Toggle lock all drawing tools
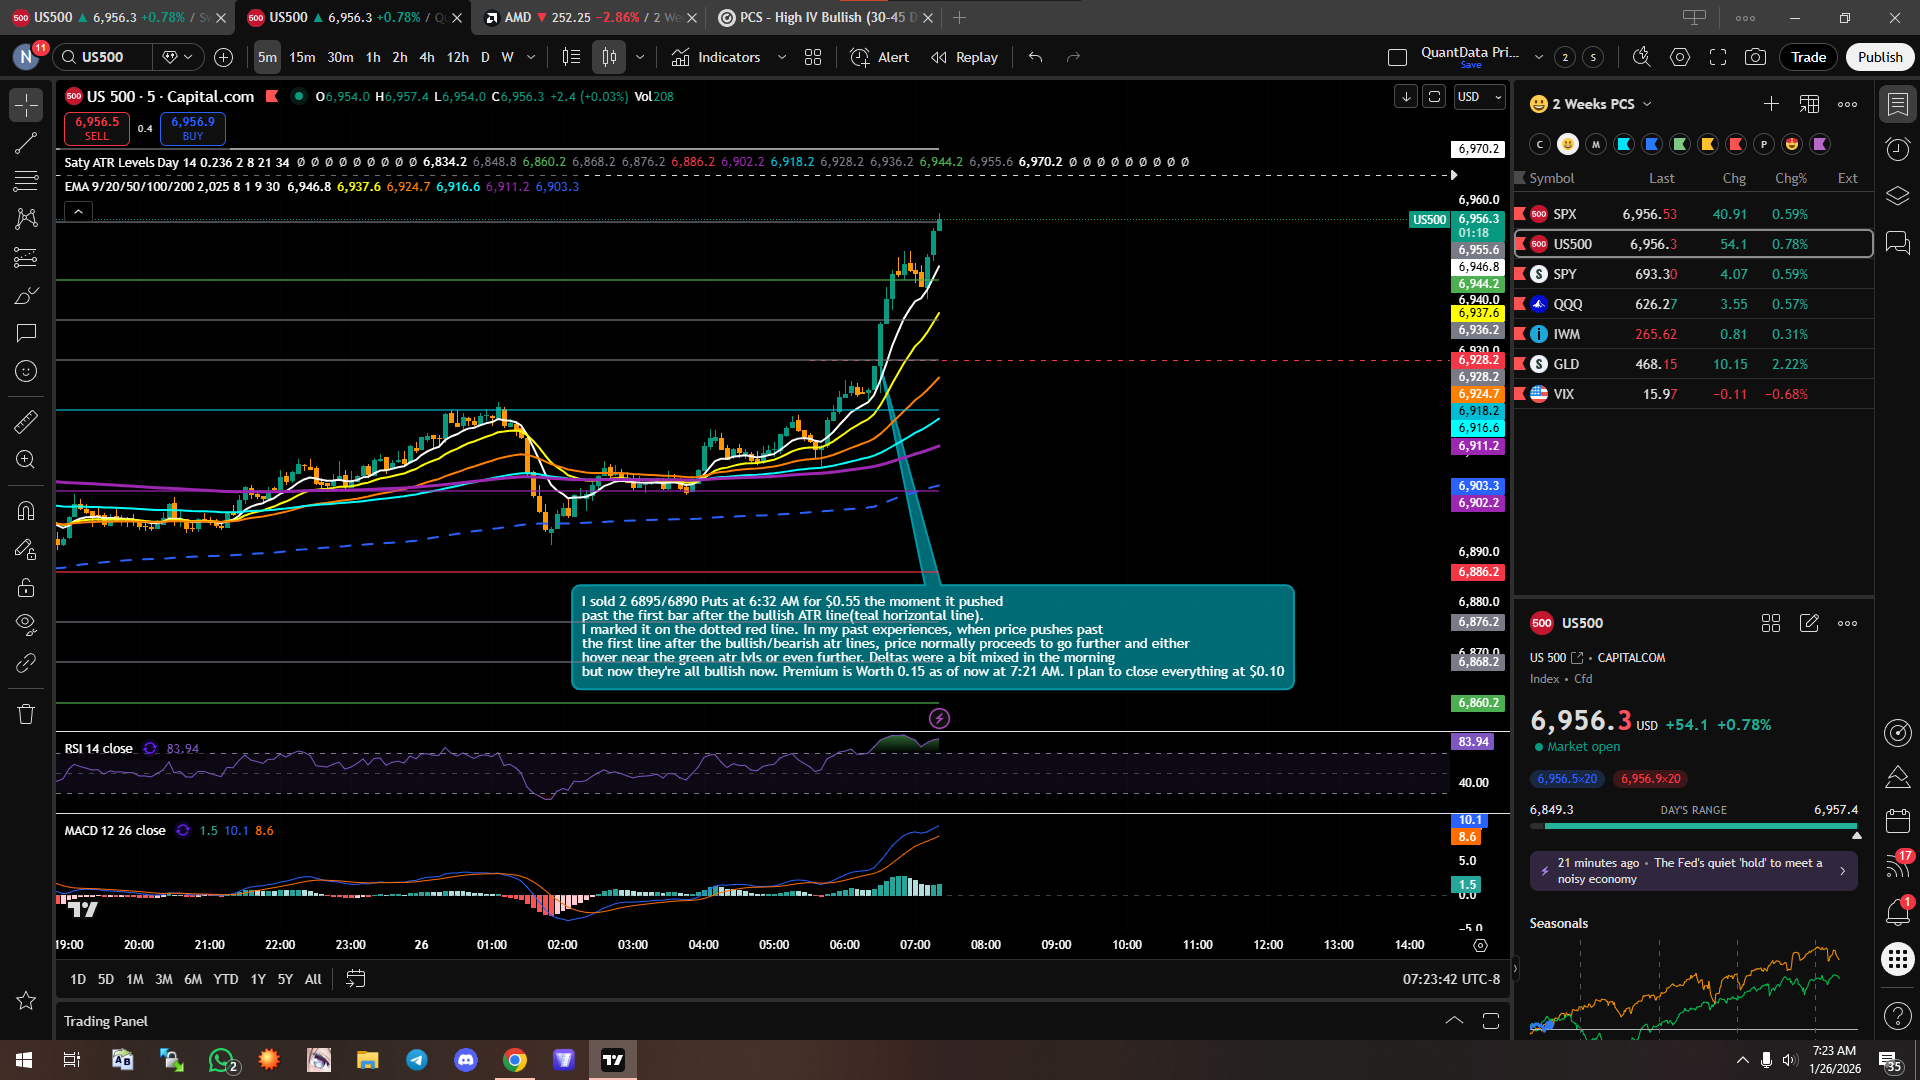This screenshot has width=1920, height=1080. 26,587
